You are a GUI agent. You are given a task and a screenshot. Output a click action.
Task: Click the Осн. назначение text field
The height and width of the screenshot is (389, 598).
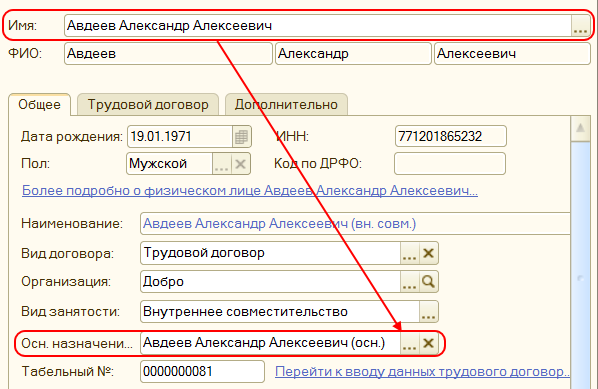point(270,343)
